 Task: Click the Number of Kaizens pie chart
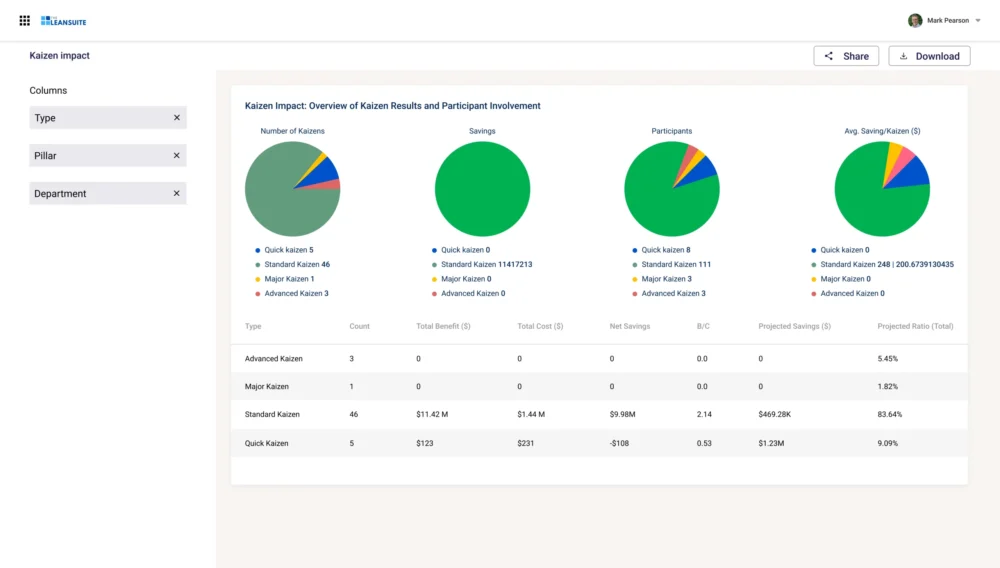click(x=292, y=189)
